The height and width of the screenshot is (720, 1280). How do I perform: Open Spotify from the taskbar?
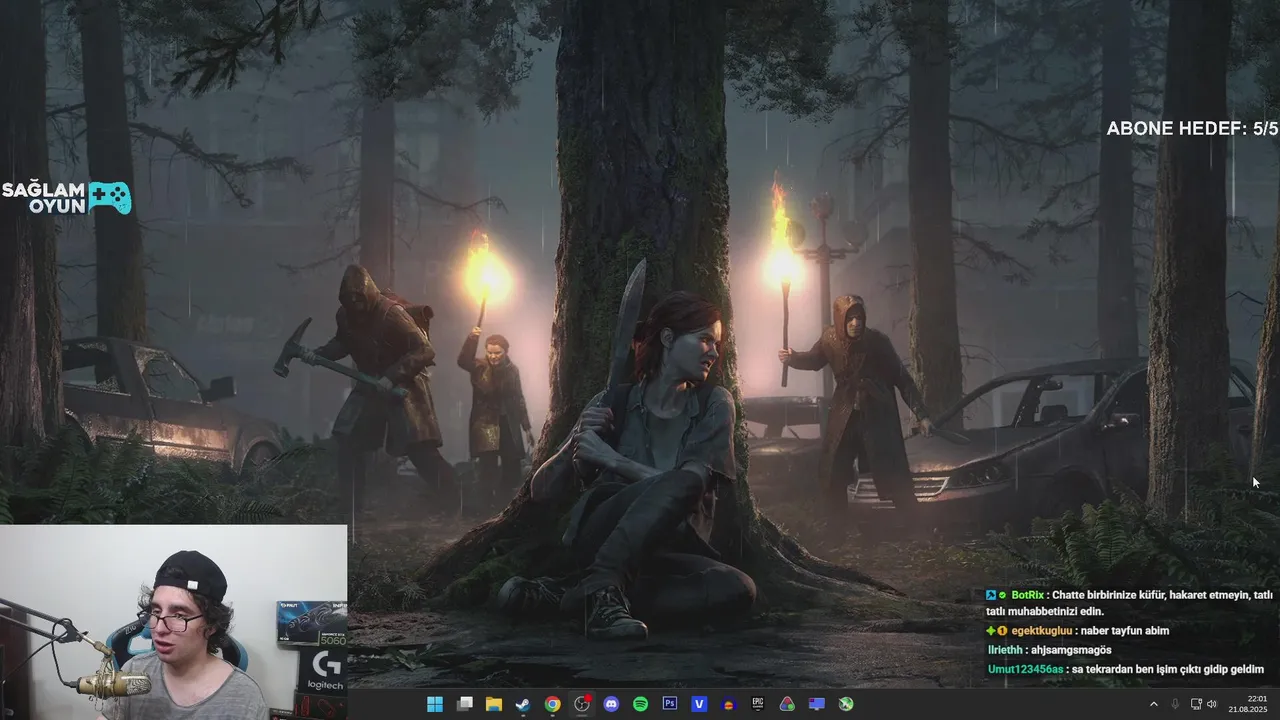(x=640, y=704)
